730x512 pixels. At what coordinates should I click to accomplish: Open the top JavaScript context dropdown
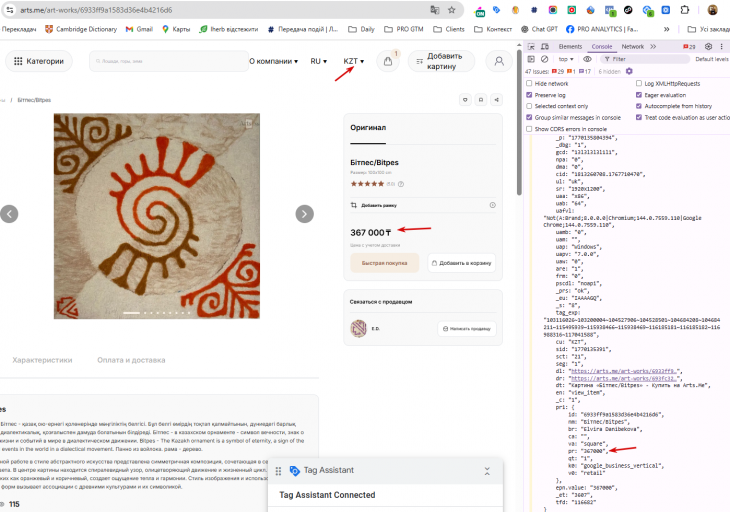[566, 59]
